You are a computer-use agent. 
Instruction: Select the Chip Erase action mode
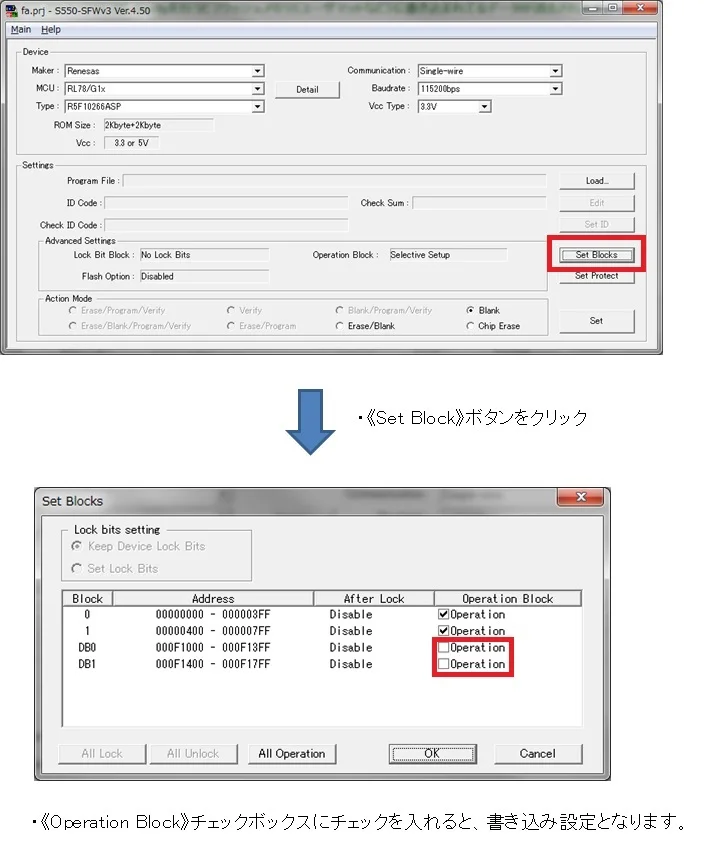click(471, 326)
